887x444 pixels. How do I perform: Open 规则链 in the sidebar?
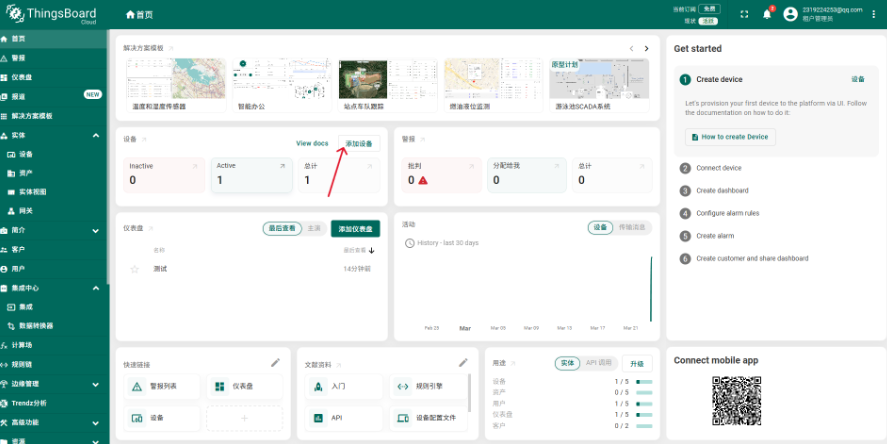pyautogui.click(x=22, y=364)
